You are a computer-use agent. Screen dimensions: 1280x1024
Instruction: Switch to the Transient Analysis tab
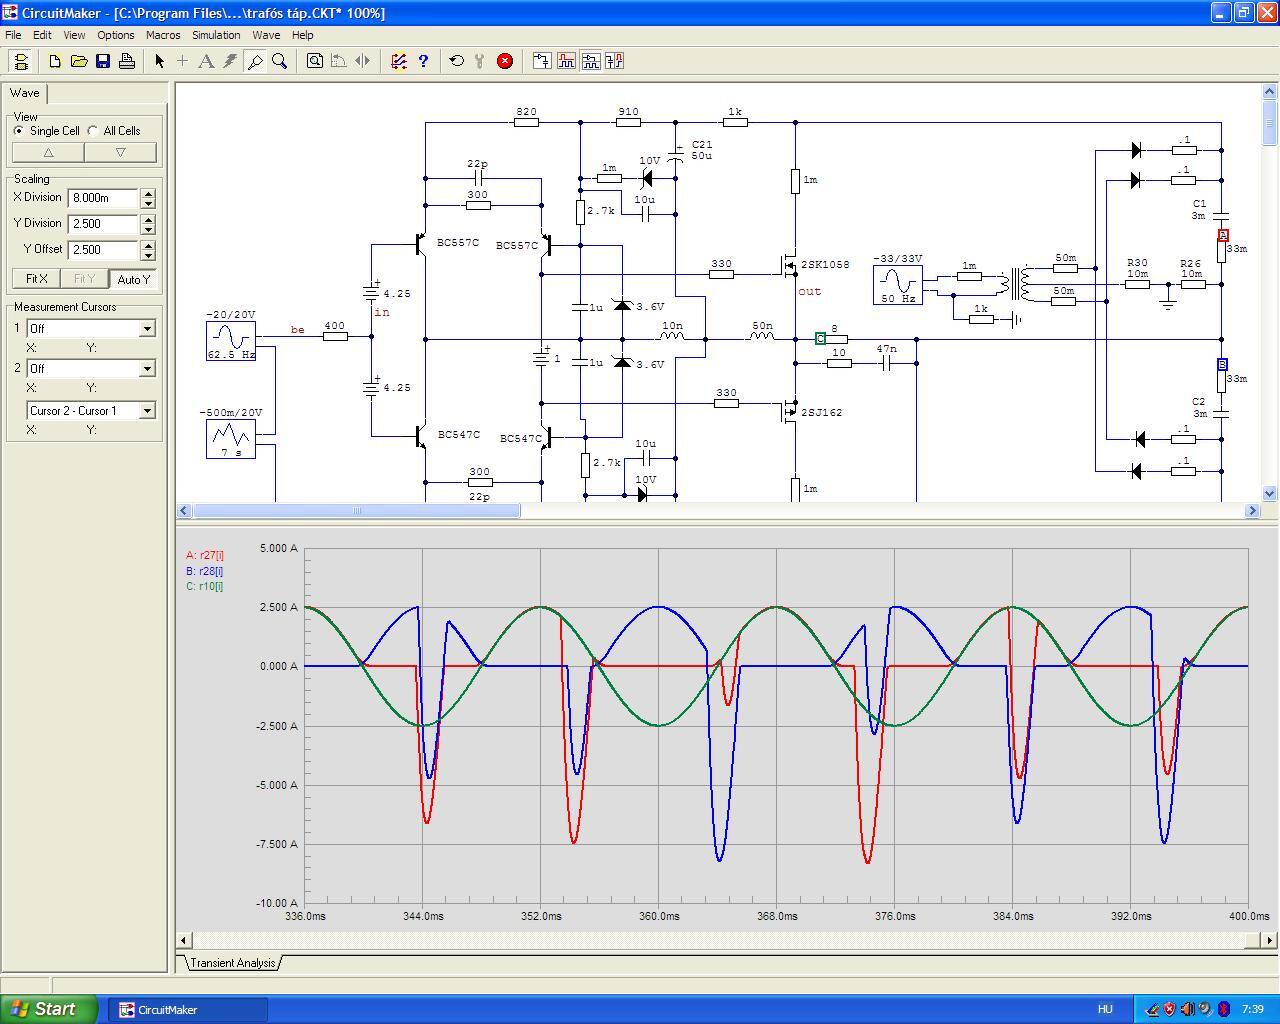point(232,963)
